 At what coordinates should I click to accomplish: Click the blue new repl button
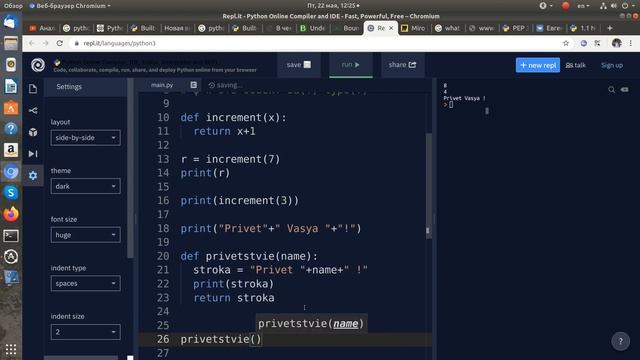[x=538, y=65]
